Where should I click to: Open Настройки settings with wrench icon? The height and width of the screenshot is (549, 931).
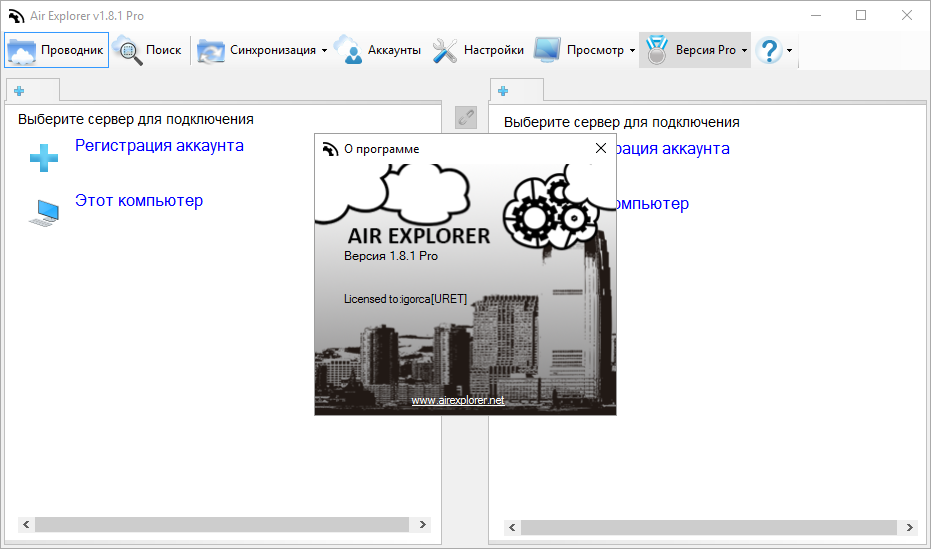478,50
